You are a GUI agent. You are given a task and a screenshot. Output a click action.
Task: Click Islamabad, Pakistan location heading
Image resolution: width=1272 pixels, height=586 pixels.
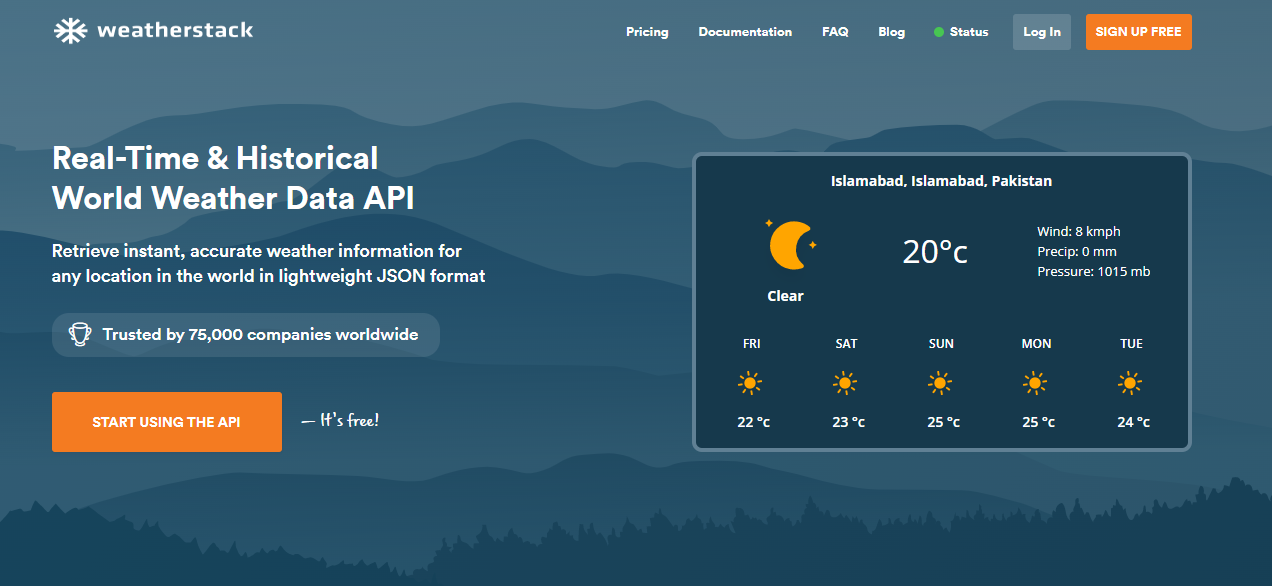point(941,181)
